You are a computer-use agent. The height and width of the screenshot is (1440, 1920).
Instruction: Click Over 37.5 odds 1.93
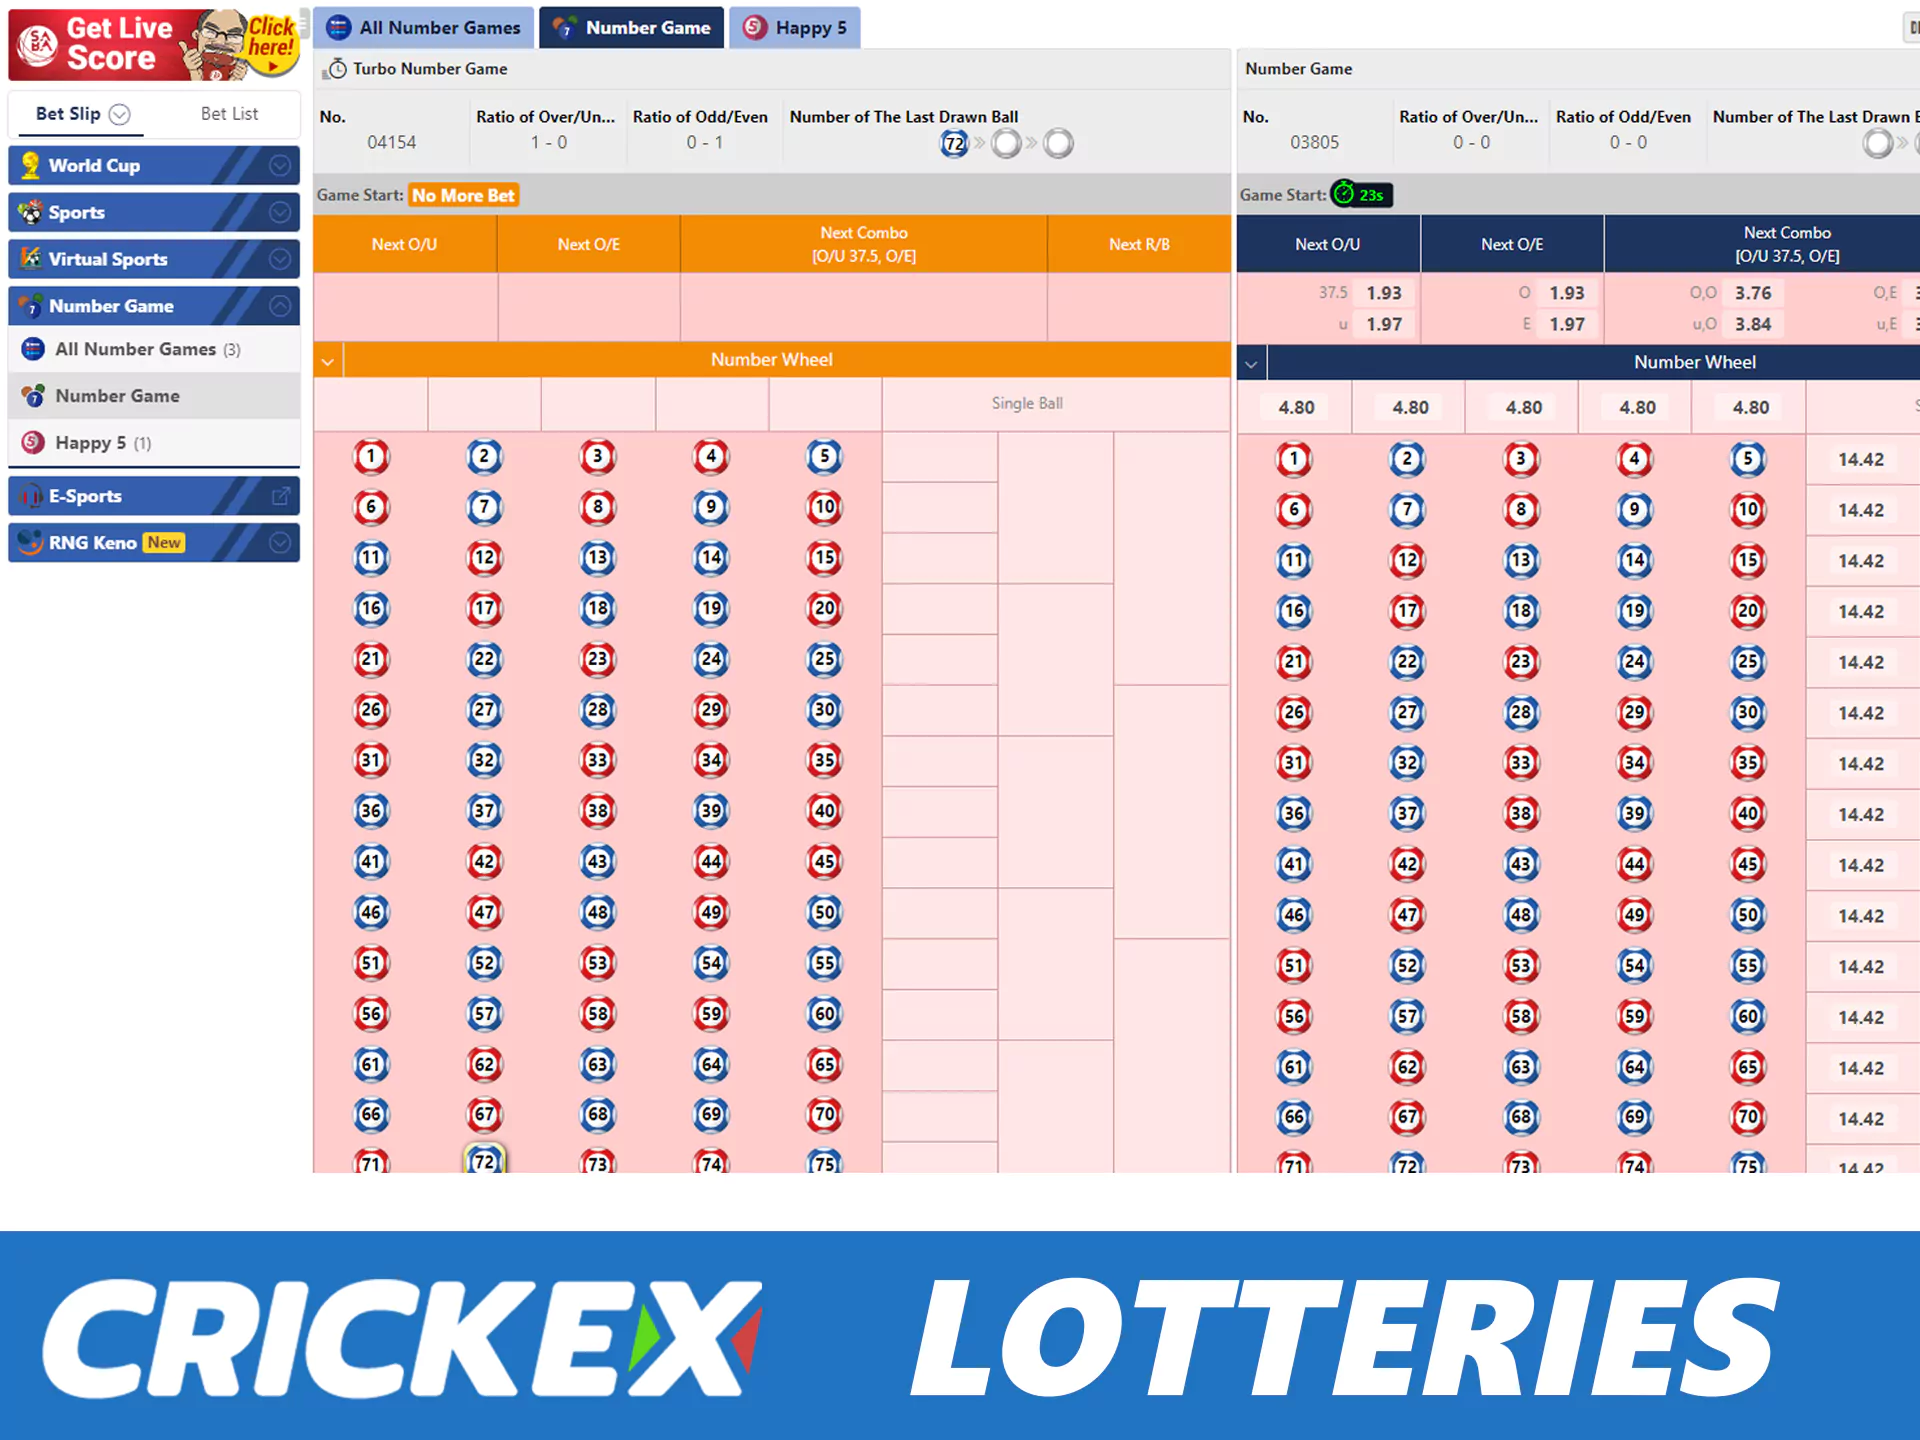pos(1384,293)
